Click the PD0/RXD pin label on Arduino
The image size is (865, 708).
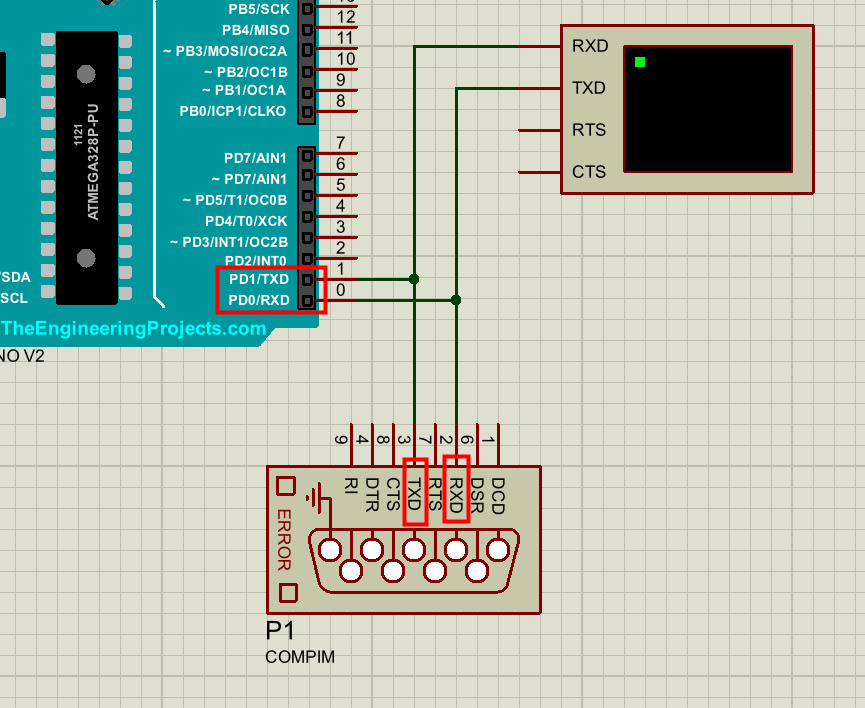[x=258, y=300]
